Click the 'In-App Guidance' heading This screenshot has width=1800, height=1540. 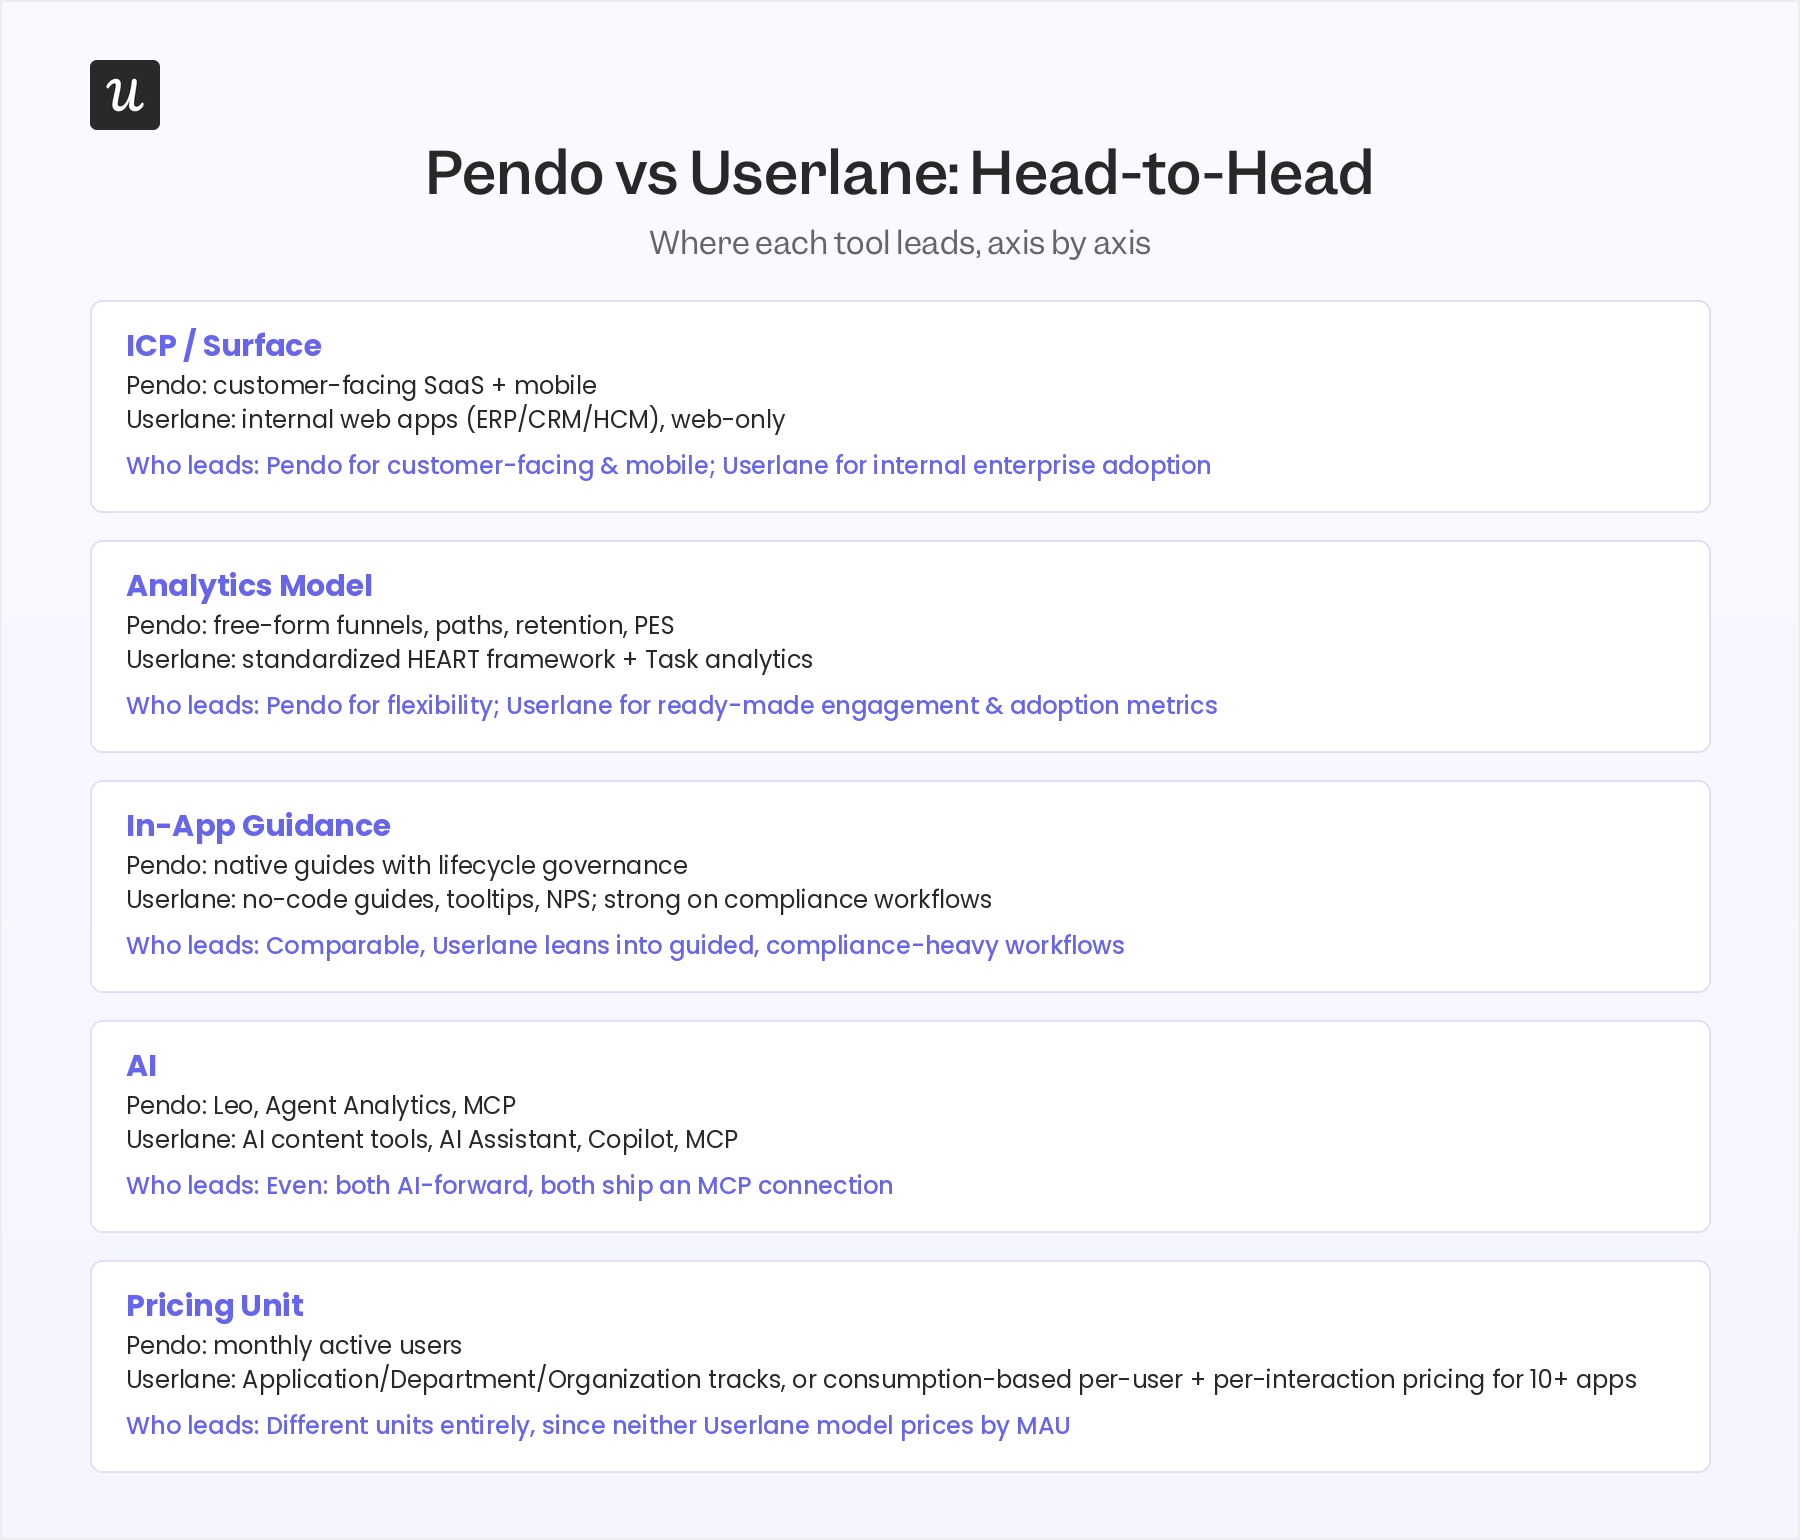click(258, 826)
